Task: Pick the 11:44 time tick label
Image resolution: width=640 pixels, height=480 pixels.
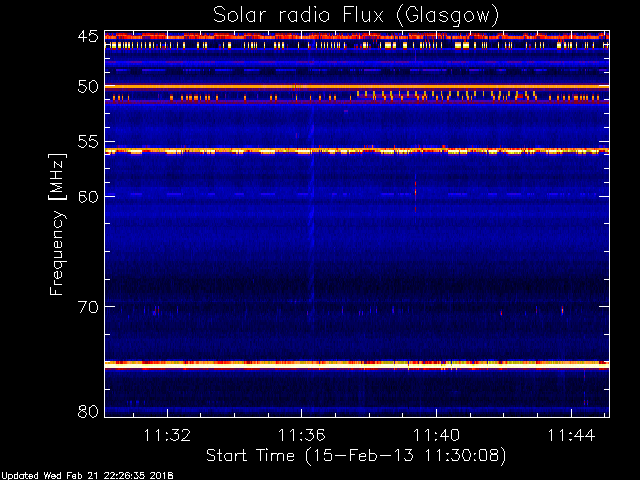Action: [x=570, y=436]
